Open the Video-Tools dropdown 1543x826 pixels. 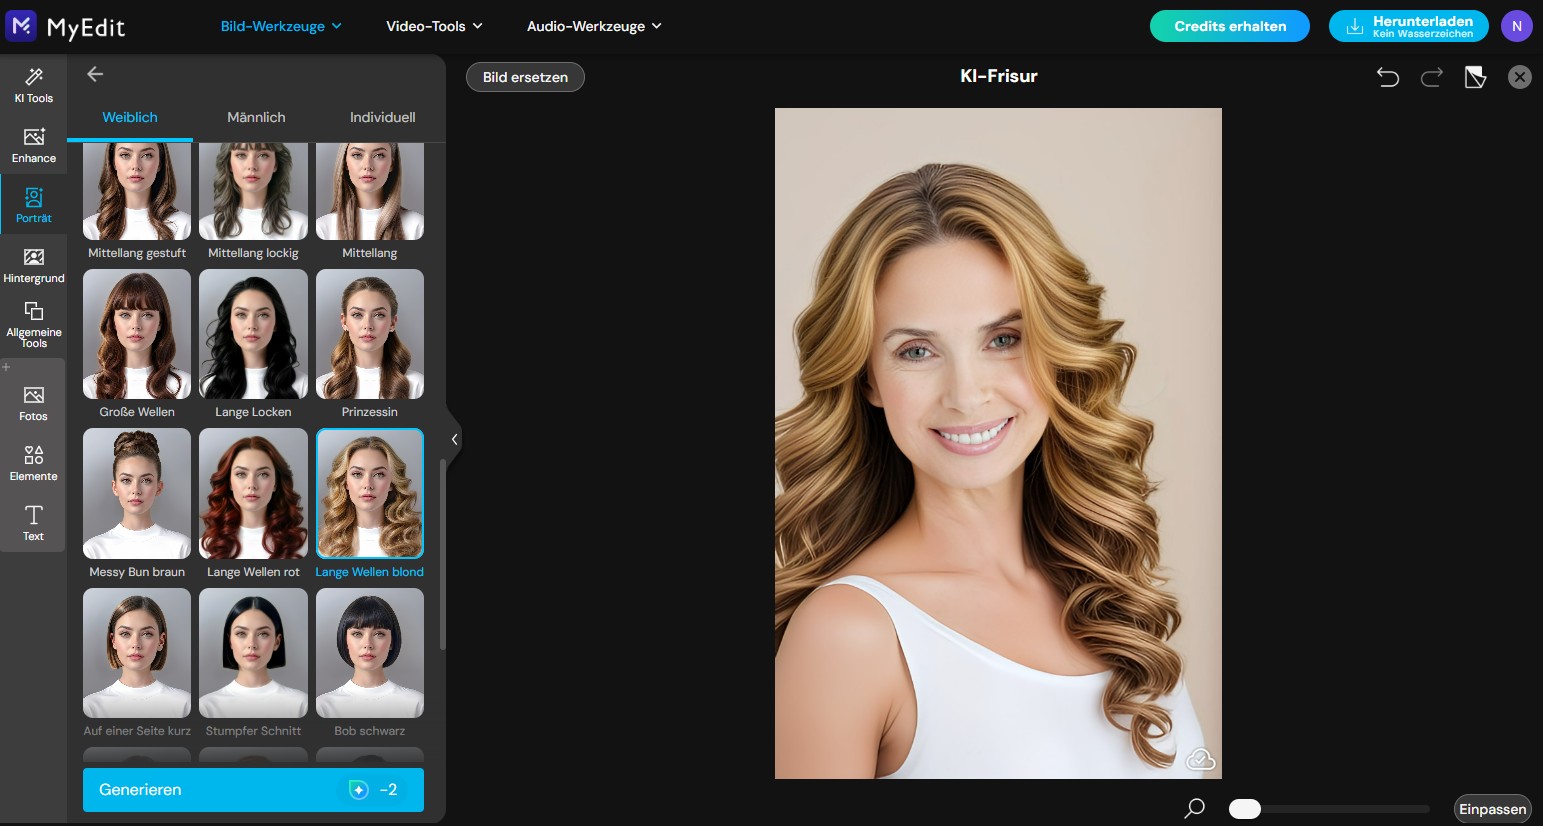432,26
